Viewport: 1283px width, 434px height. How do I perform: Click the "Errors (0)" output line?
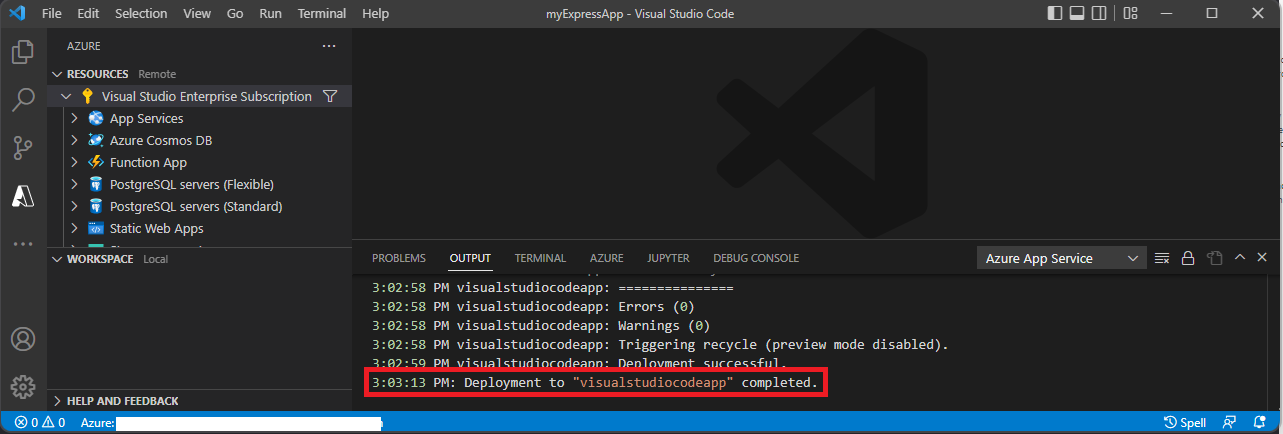pyautogui.click(x=533, y=307)
